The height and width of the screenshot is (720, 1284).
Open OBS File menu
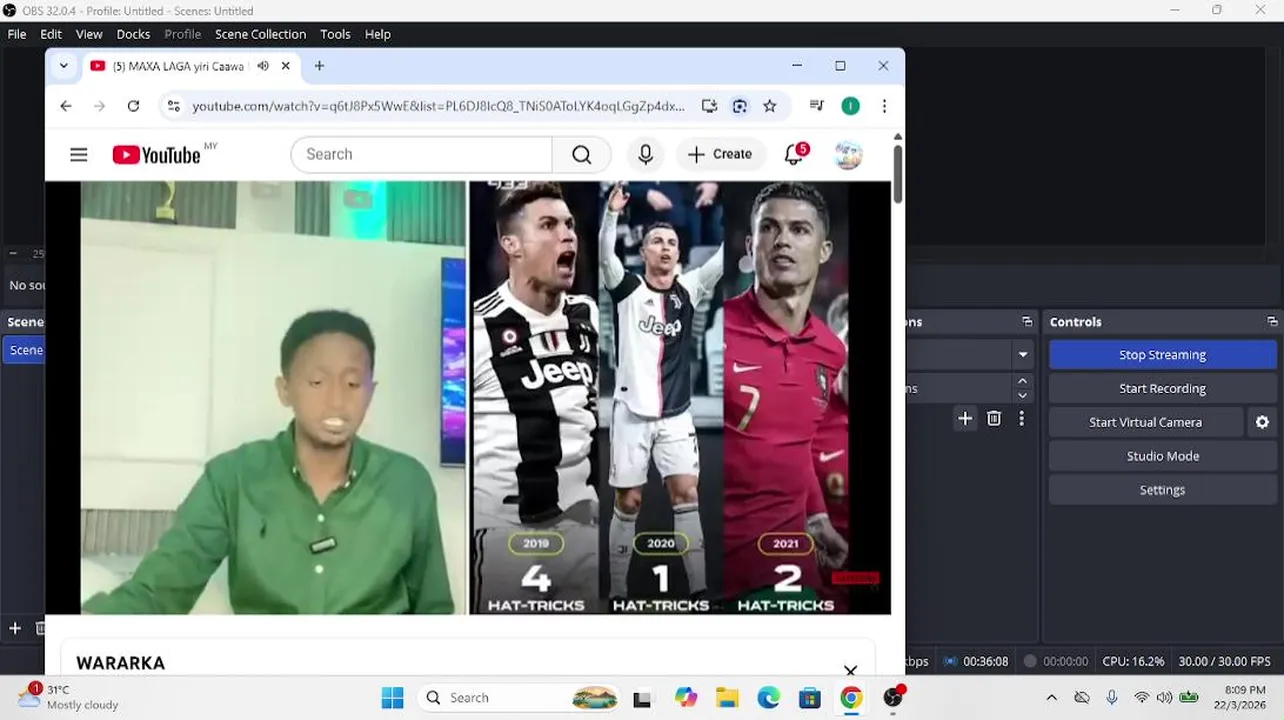coord(17,34)
